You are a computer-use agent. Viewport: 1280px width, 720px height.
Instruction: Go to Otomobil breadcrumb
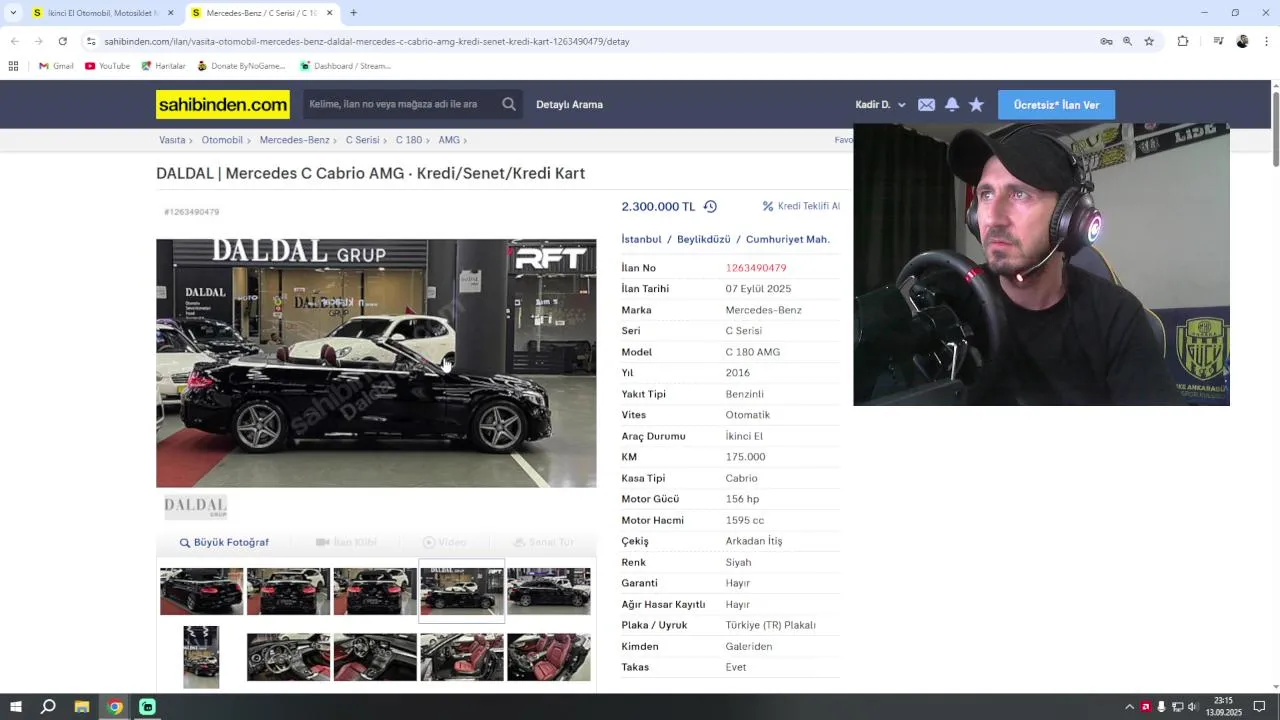222,140
